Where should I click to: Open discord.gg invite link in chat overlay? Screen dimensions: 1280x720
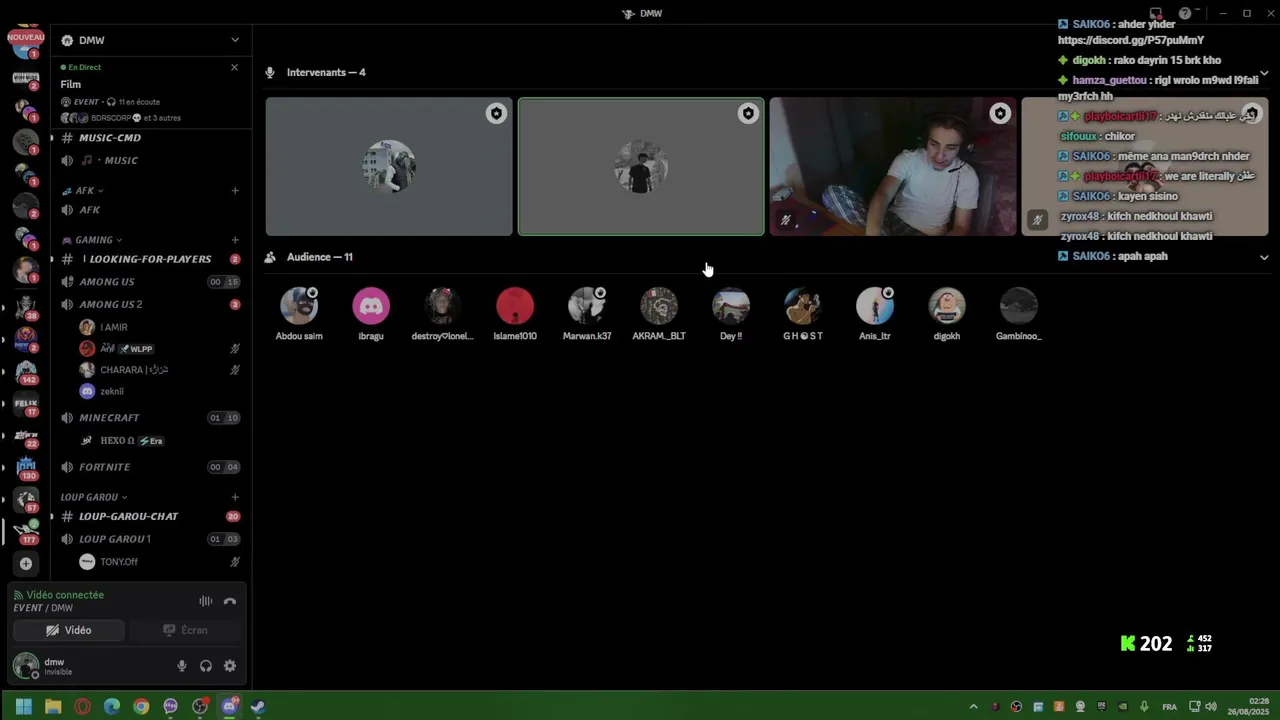pyautogui.click(x=1131, y=40)
